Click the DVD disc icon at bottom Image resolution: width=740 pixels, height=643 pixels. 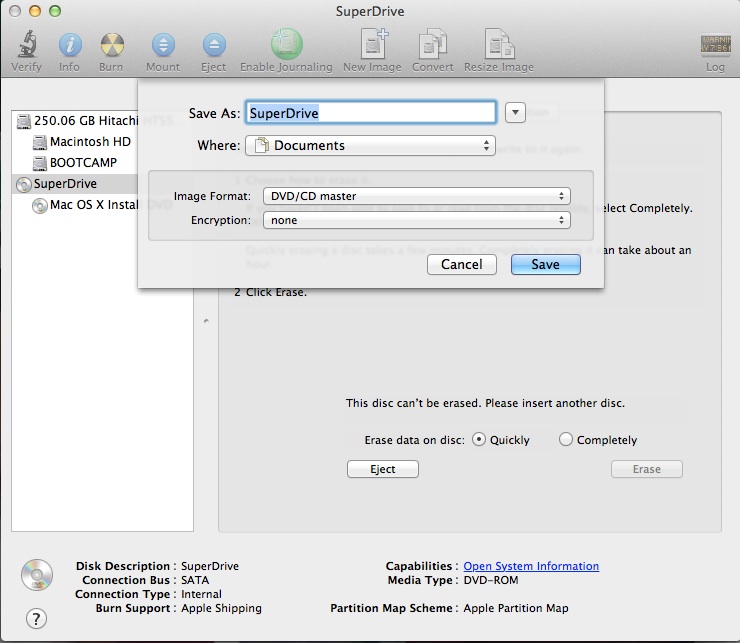(x=37, y=575)
